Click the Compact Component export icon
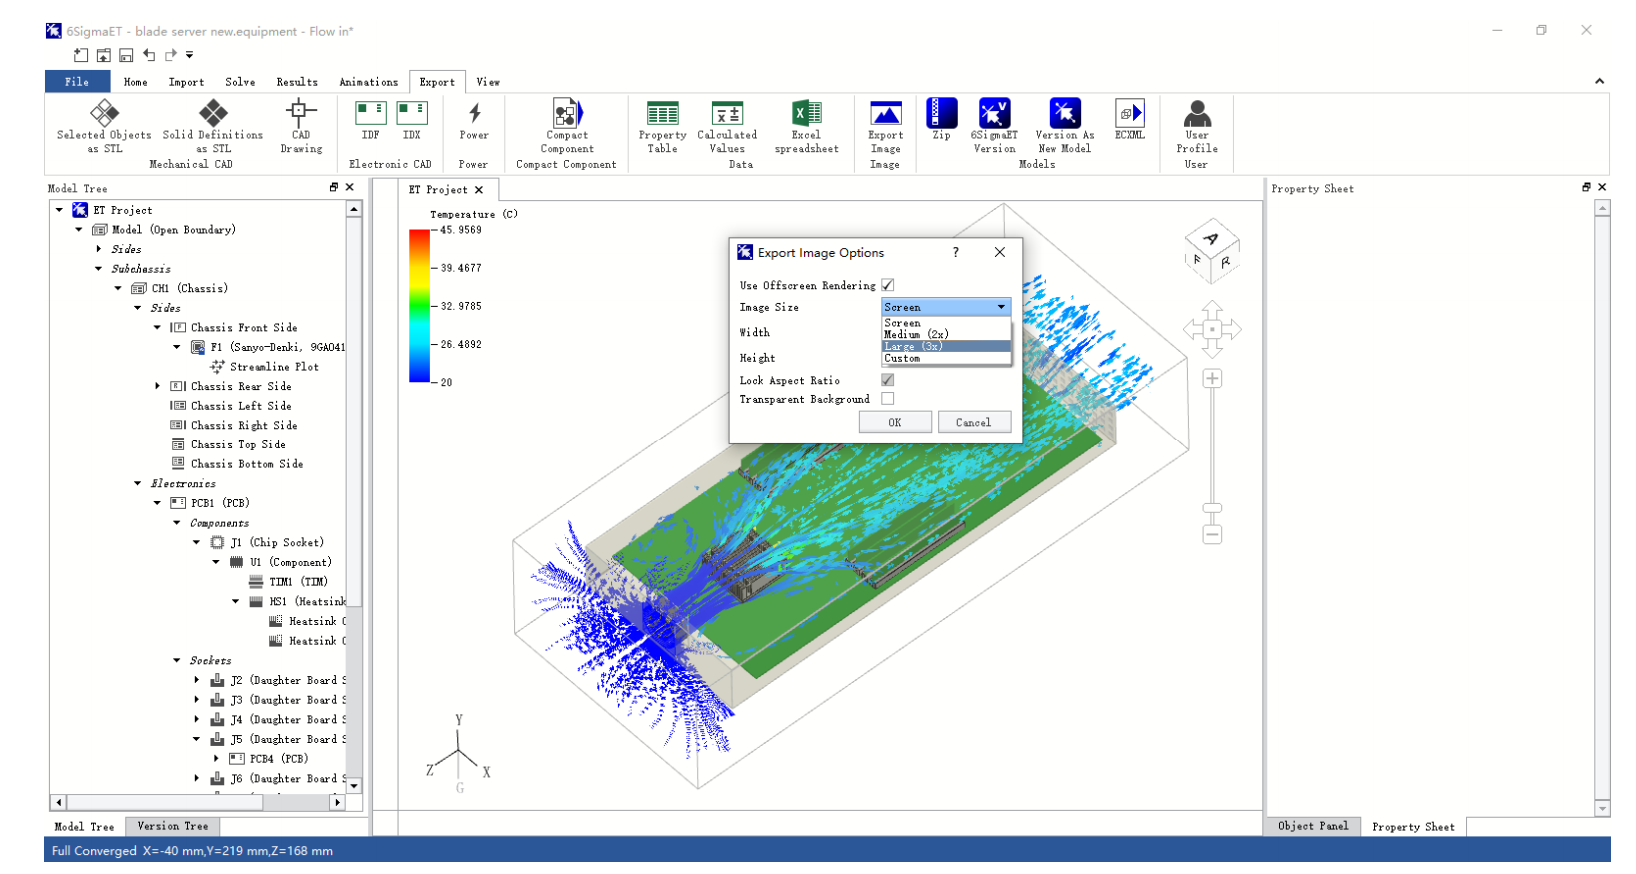 tap(567, 114)
